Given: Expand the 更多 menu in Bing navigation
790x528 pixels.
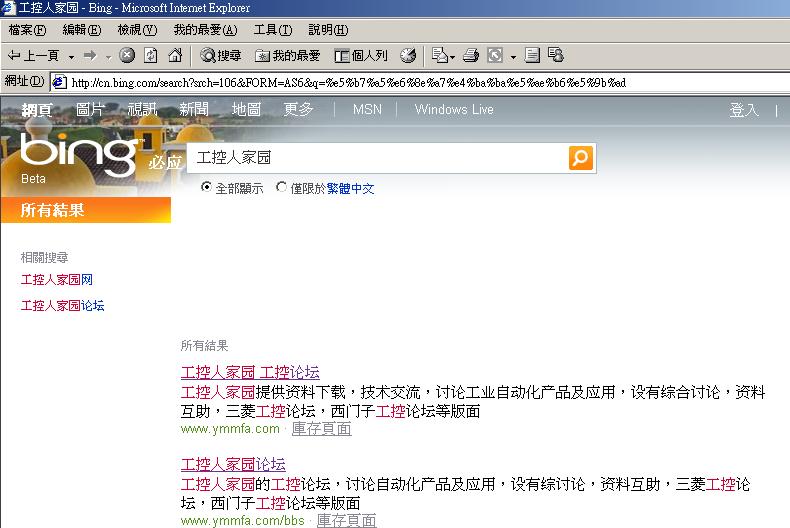Looking at the screenshot, I should [x=298, y=109].
